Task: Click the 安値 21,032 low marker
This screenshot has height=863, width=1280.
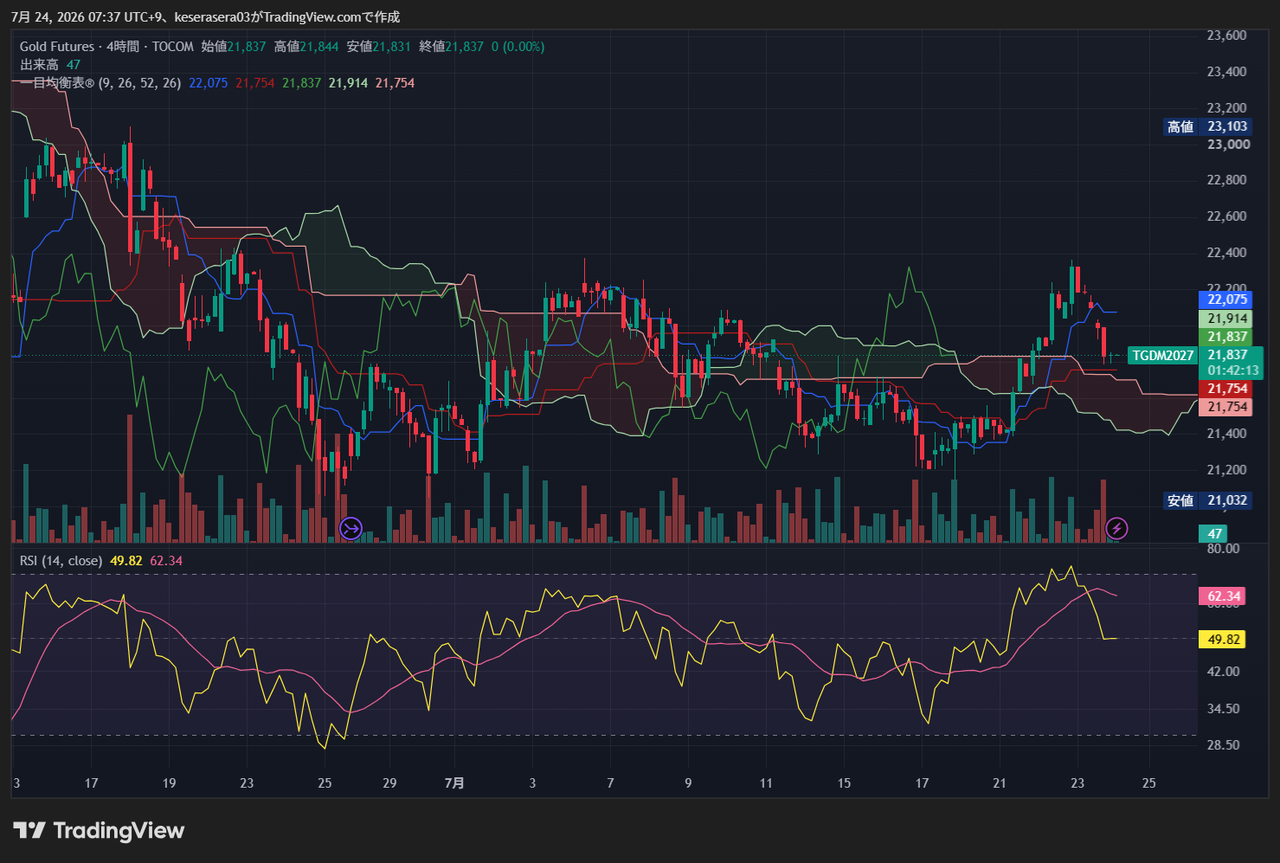Action: click(x=1207, y=500)
